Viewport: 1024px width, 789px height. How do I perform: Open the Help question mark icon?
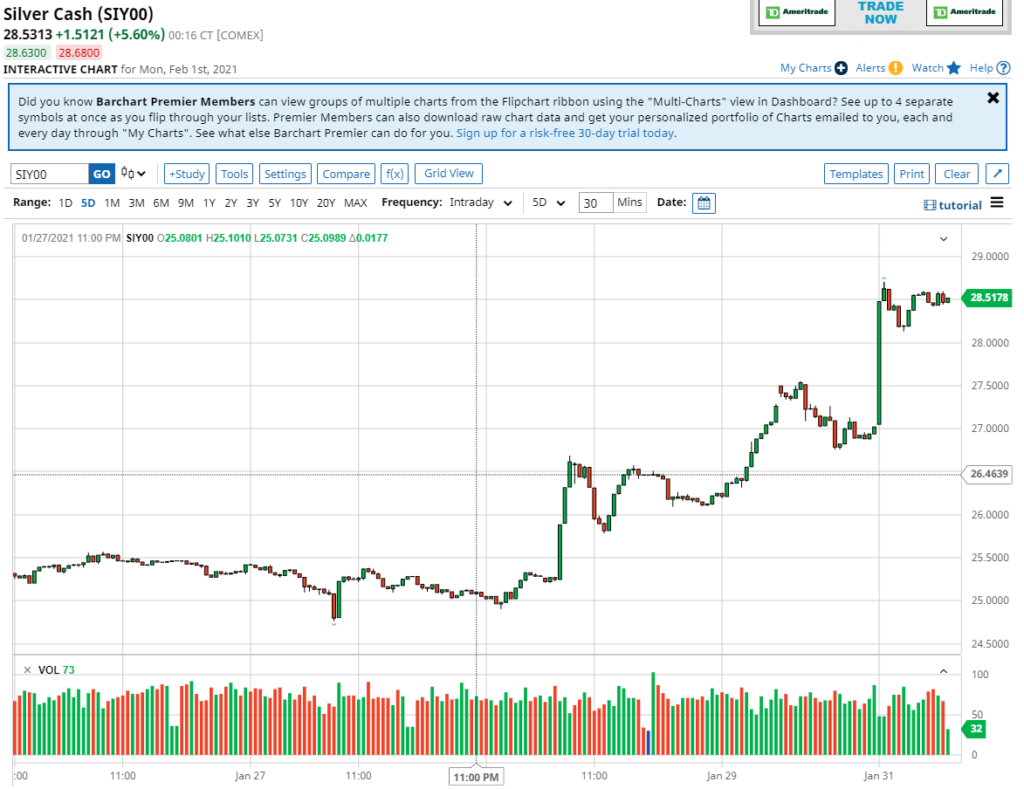pyautogui.click(x=1003, y=68)
